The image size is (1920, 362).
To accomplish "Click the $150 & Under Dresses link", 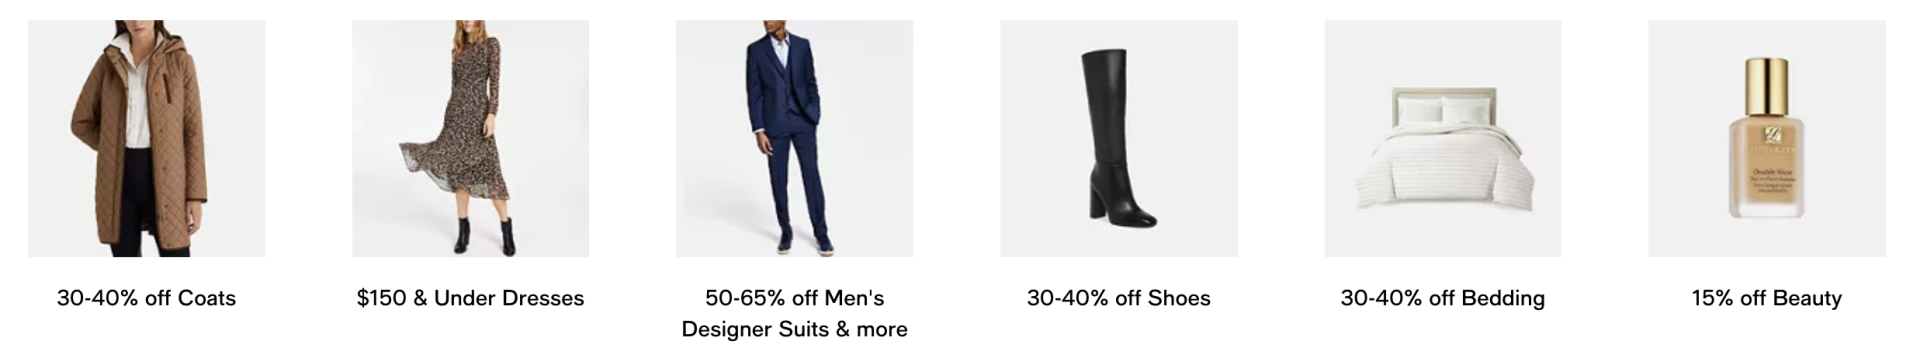I will tap(470, 298).
